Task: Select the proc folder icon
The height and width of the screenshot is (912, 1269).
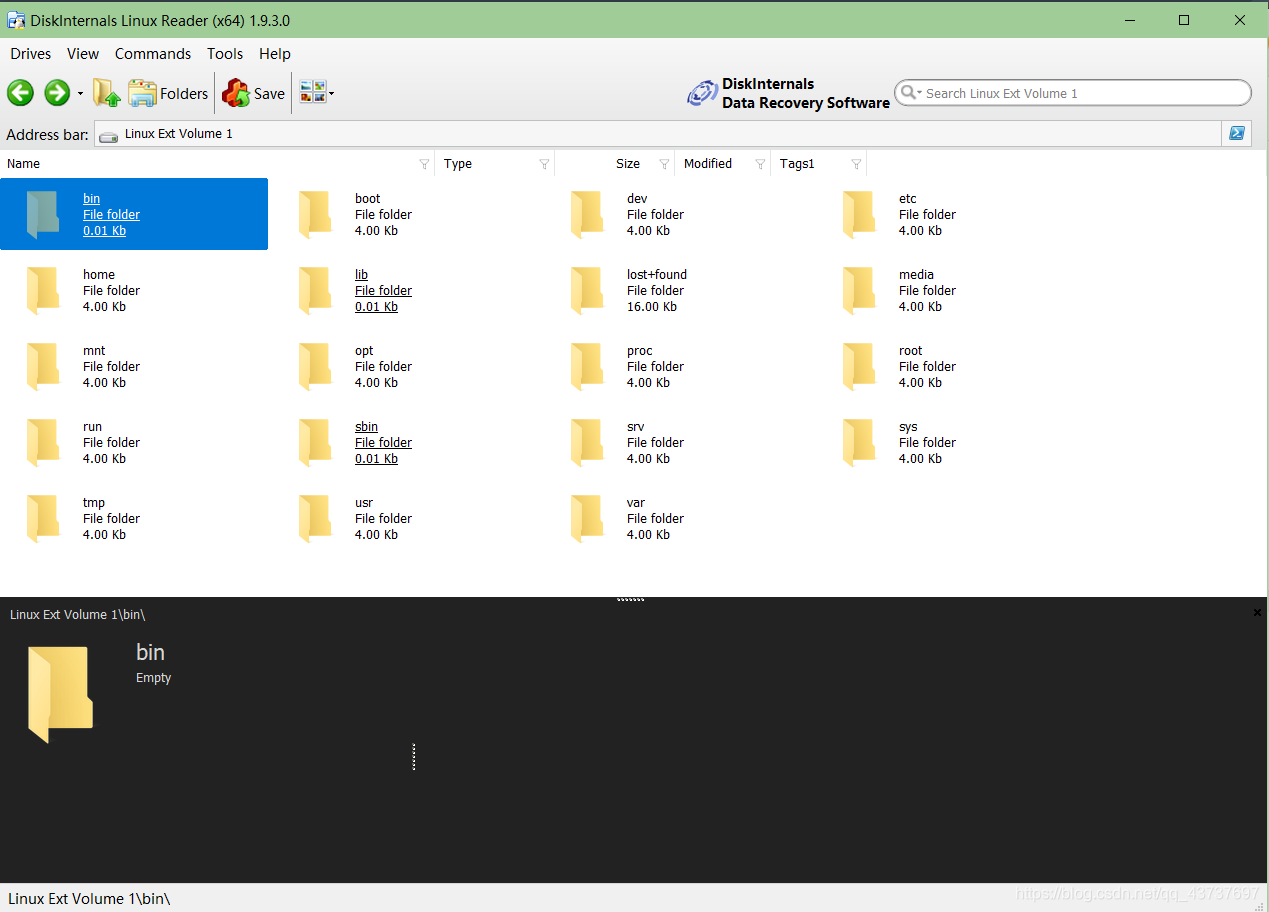Action: [x=587, y=366]
